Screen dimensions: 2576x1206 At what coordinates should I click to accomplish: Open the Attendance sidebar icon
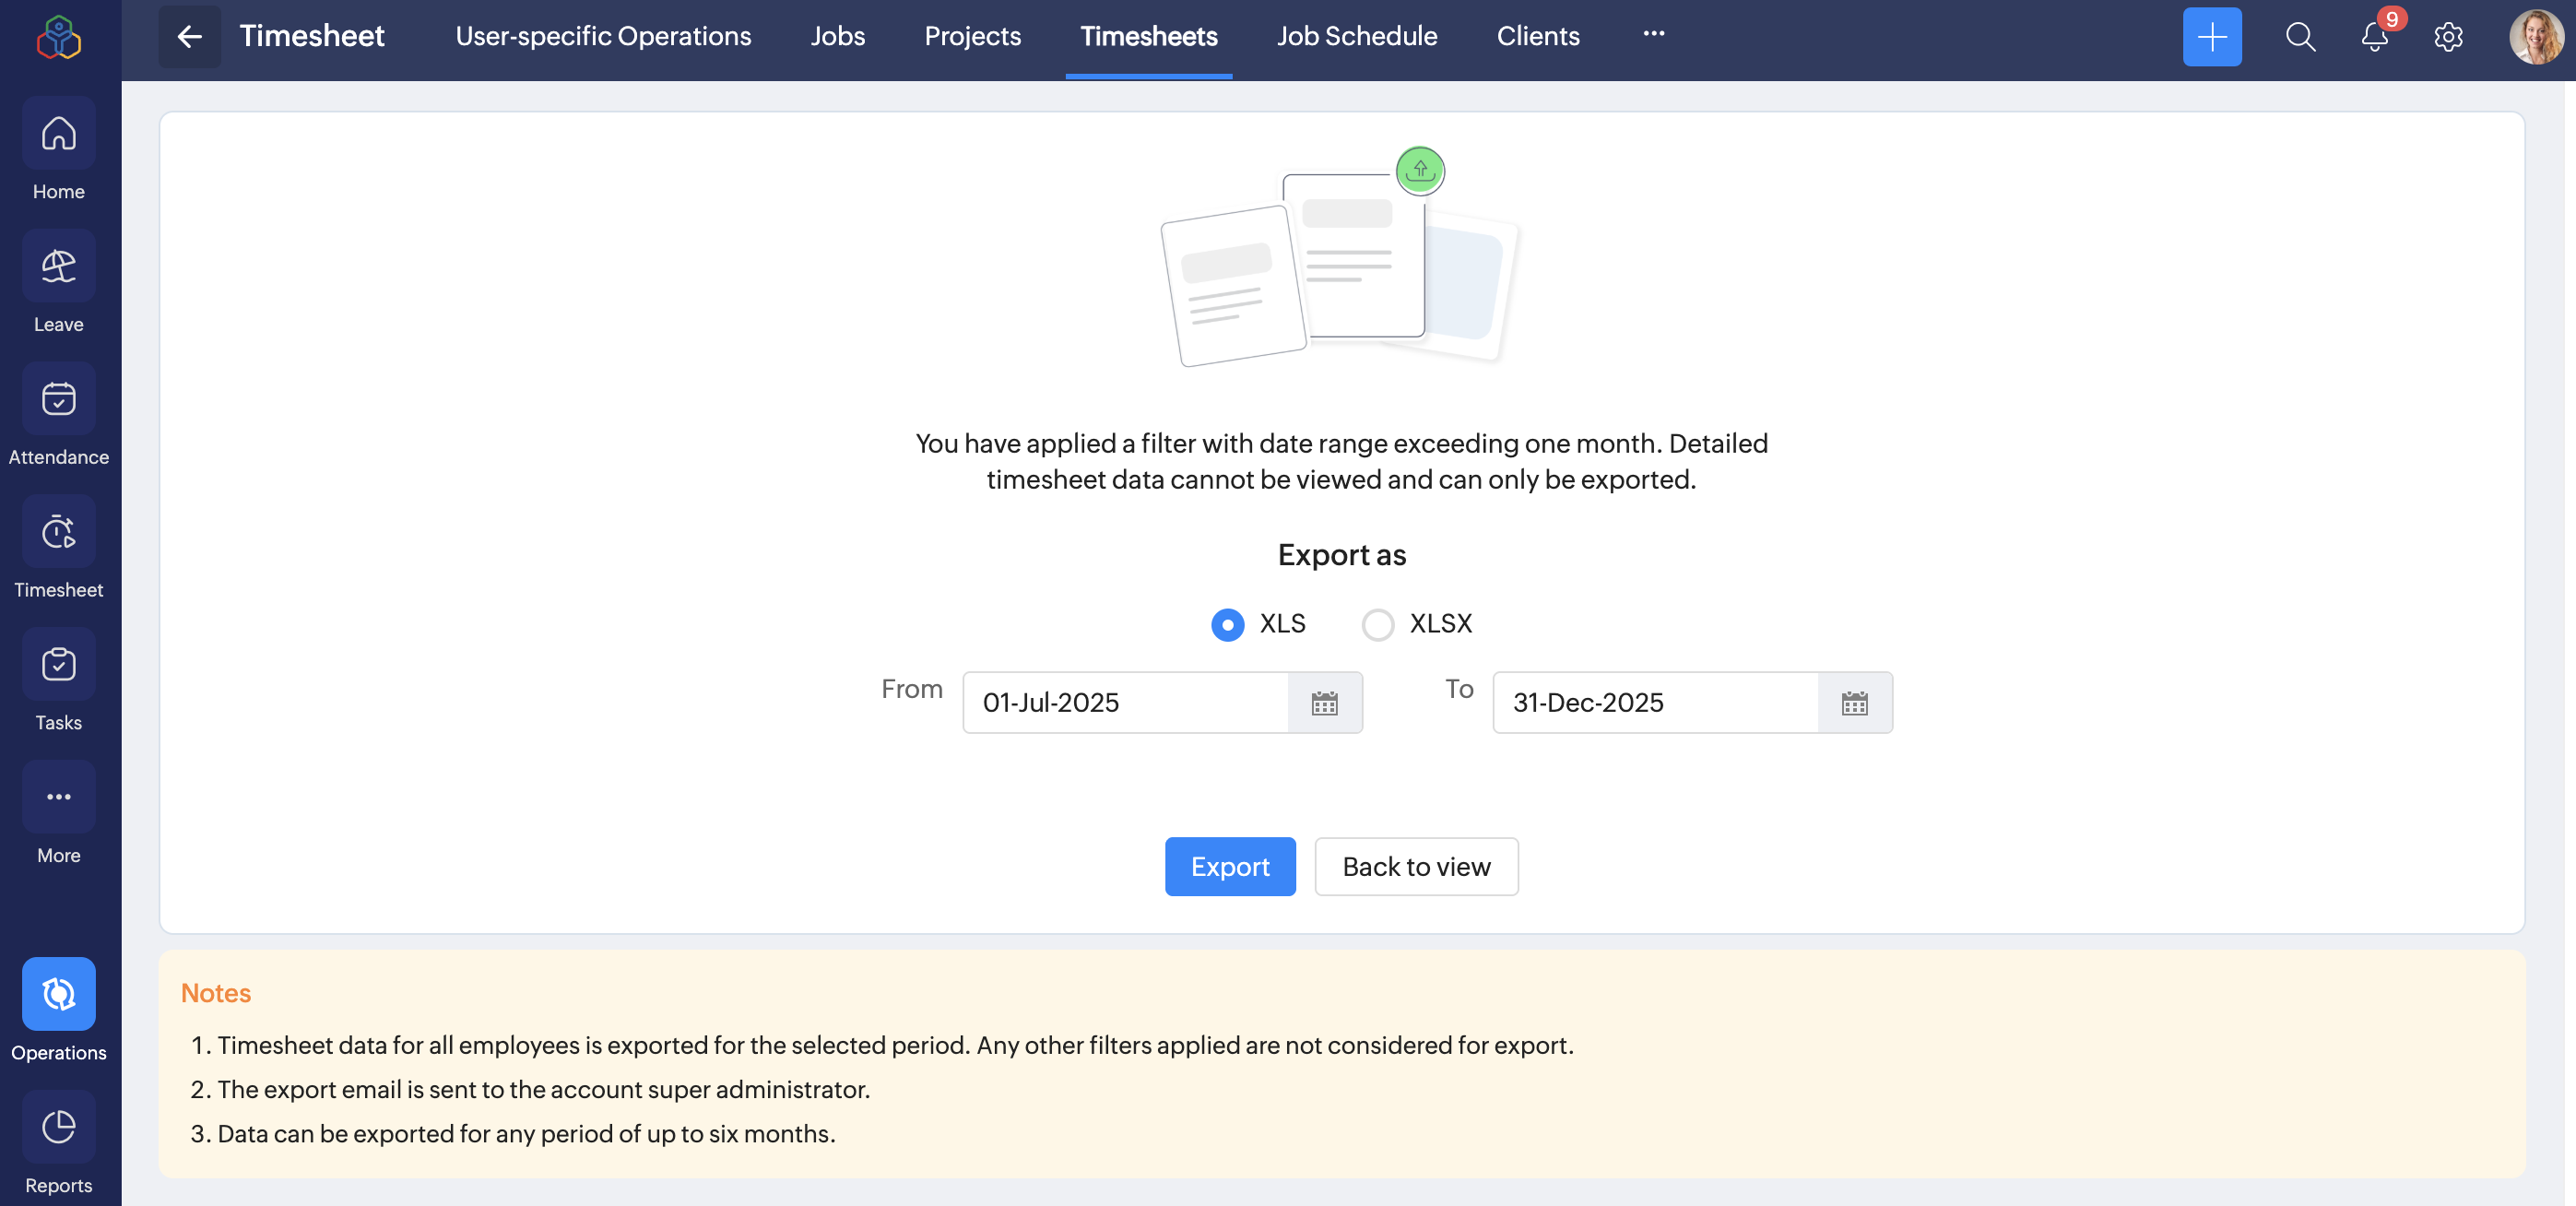tap(58, 399)
